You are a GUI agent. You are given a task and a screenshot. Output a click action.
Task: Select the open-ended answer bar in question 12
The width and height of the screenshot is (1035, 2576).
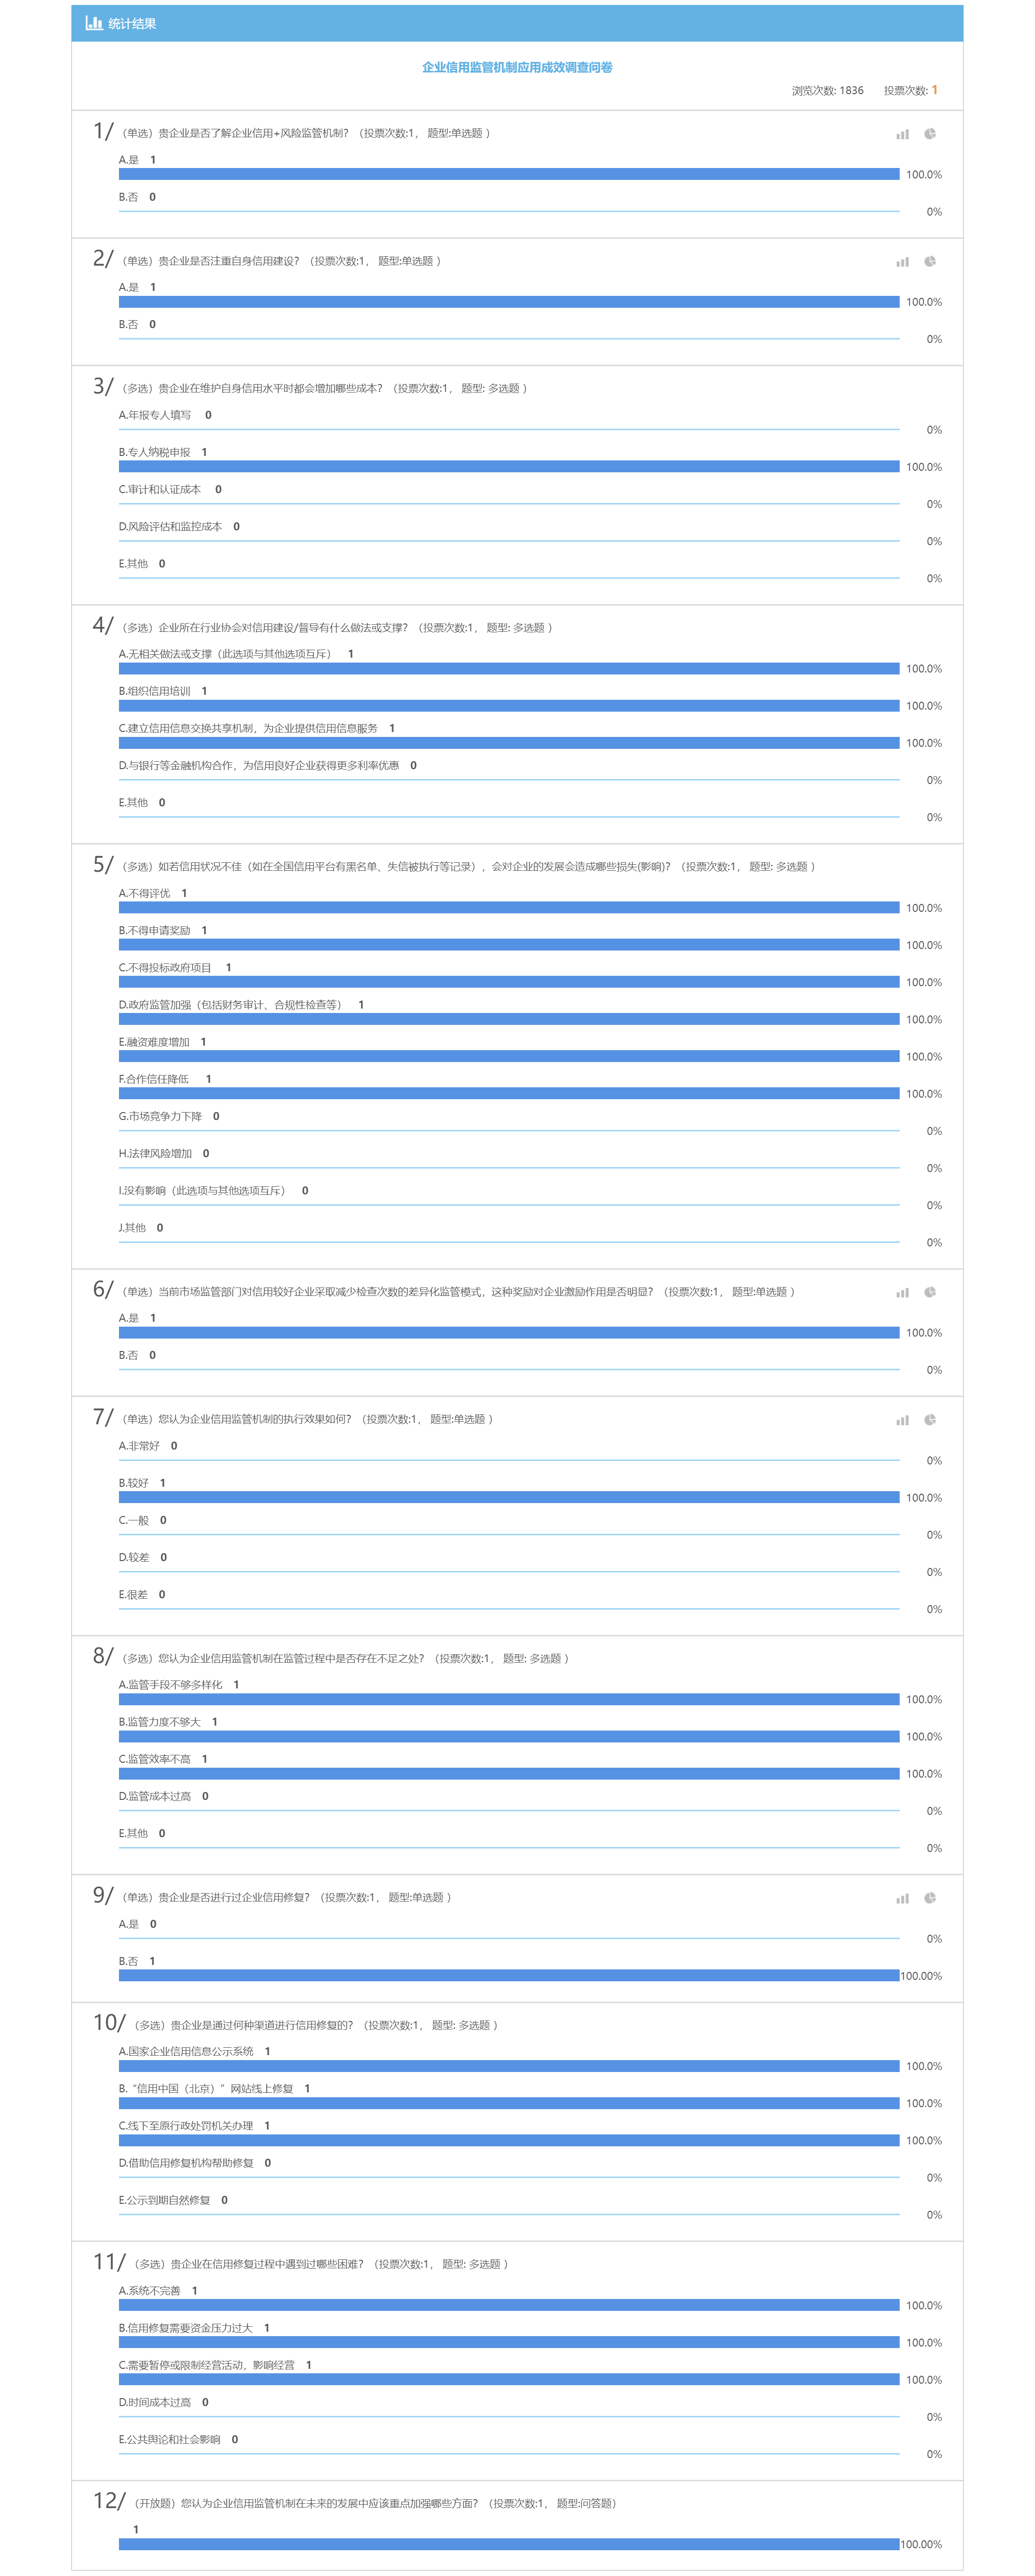click(x=508, y=2544)
